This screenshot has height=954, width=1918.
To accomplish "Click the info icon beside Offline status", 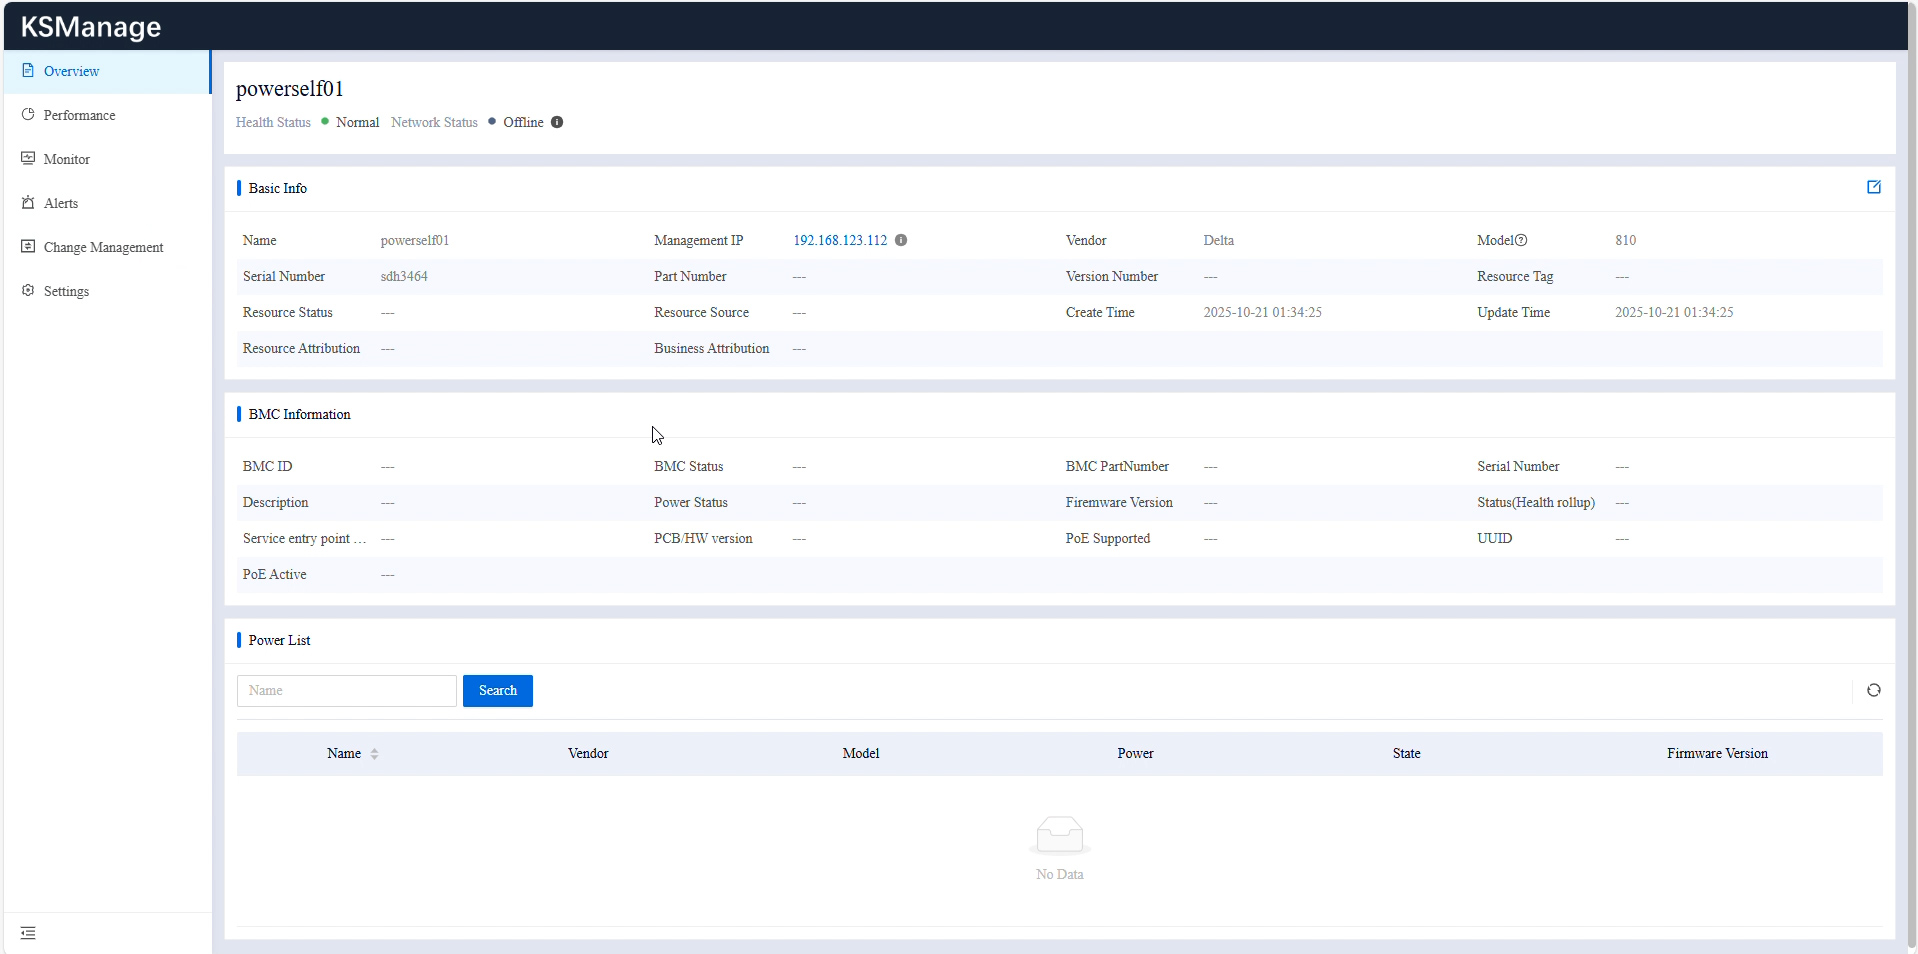I will tap(557, 122).
